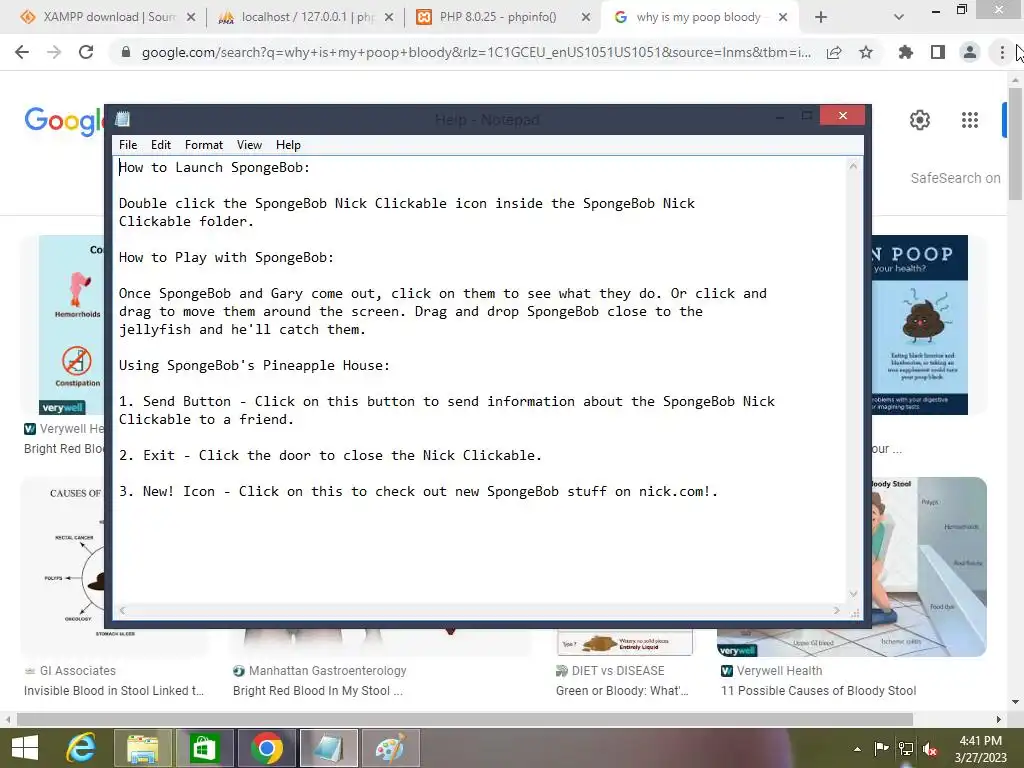Click 'How to Play with SpongeBob:' text line

coord(226,257)
